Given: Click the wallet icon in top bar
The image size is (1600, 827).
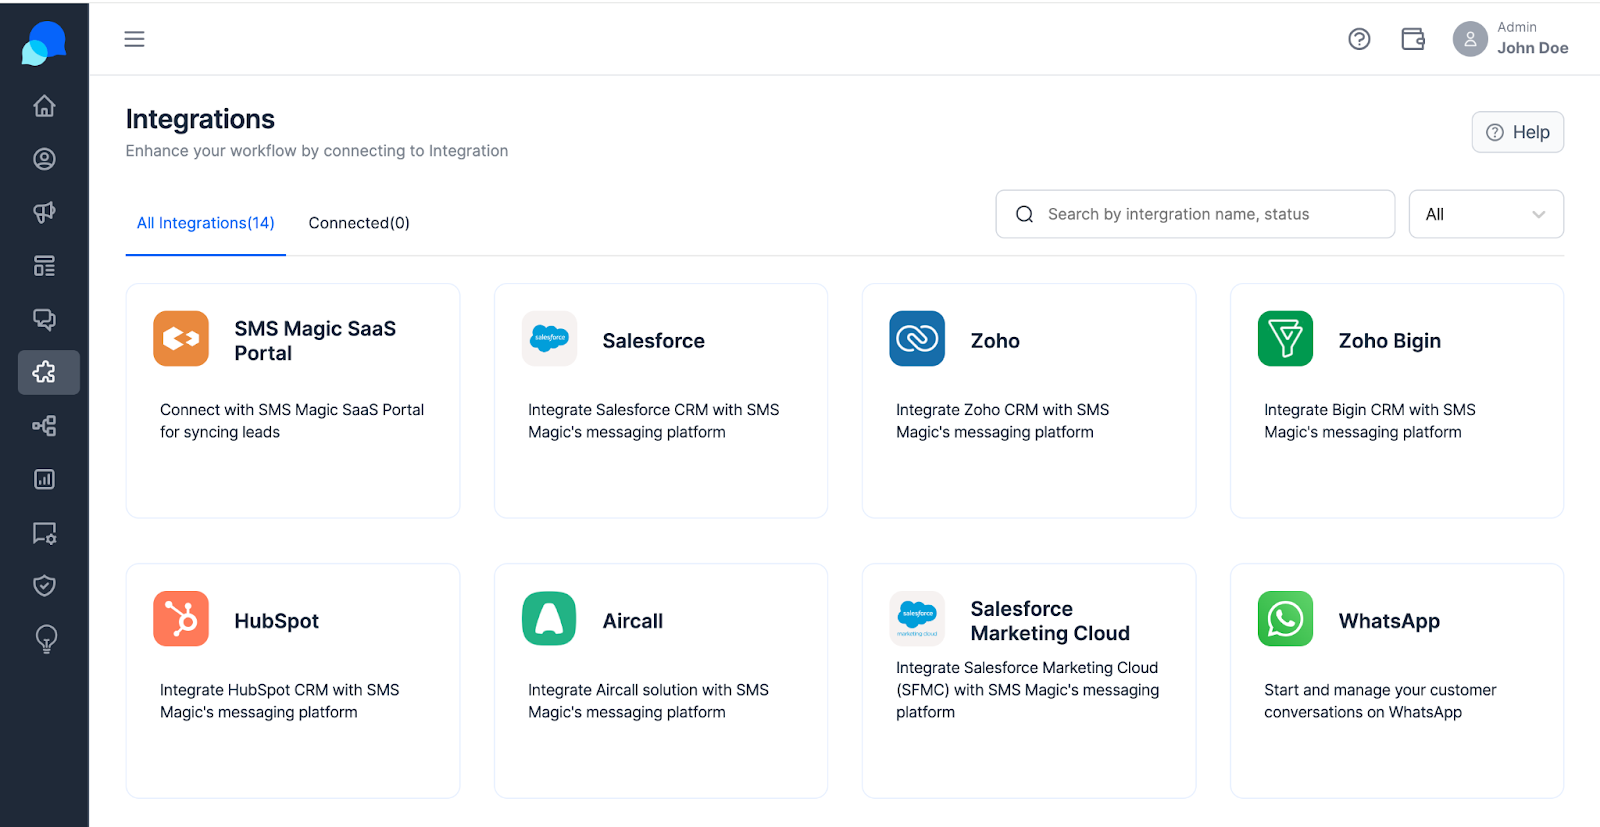Looking at the screenshot, I should click(1413, 39).
